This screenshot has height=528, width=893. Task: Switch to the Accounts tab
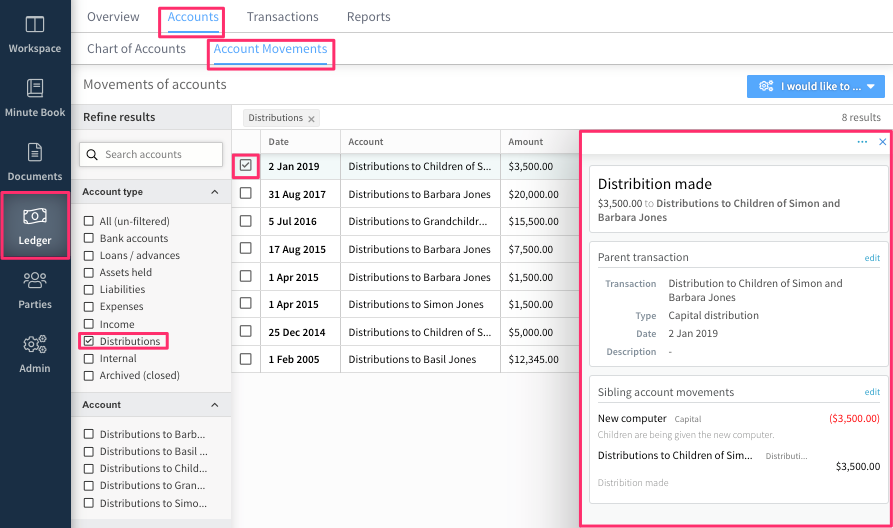click(x=192, y=17)
